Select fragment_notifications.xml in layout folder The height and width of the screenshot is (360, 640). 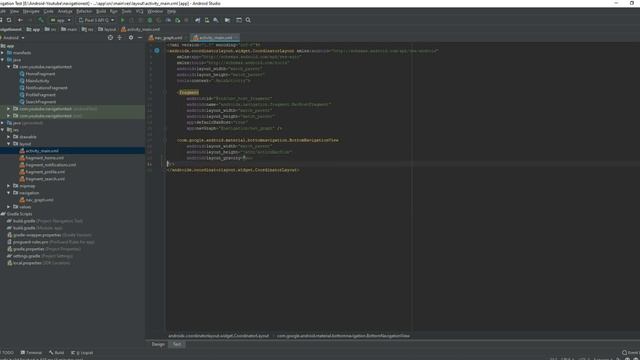coord(51,165)
